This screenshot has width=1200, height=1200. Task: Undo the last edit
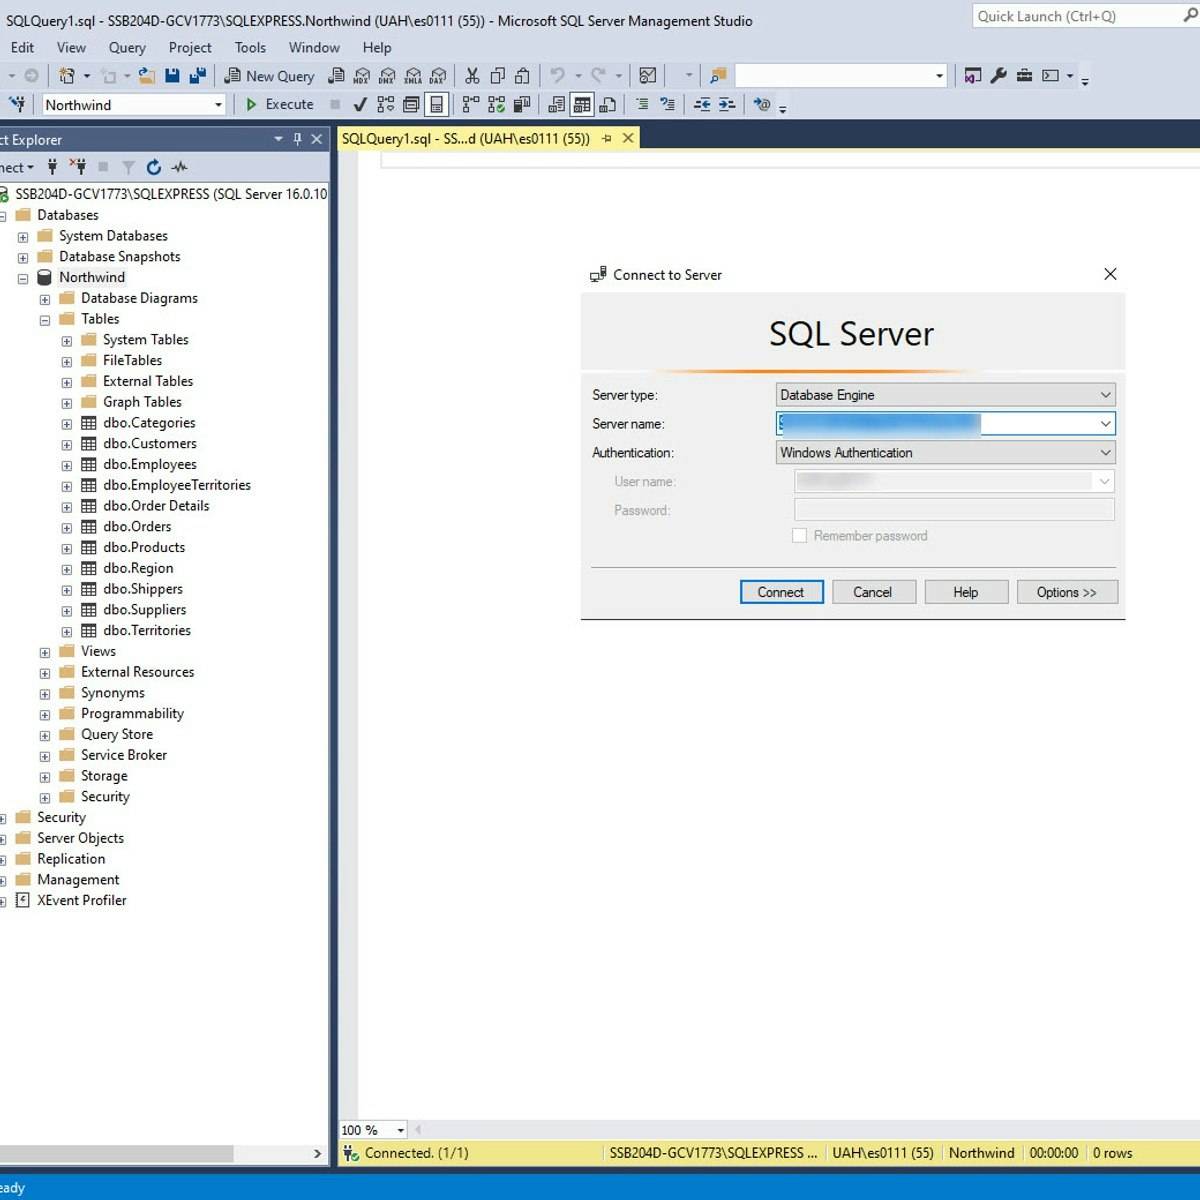(556, 75)
